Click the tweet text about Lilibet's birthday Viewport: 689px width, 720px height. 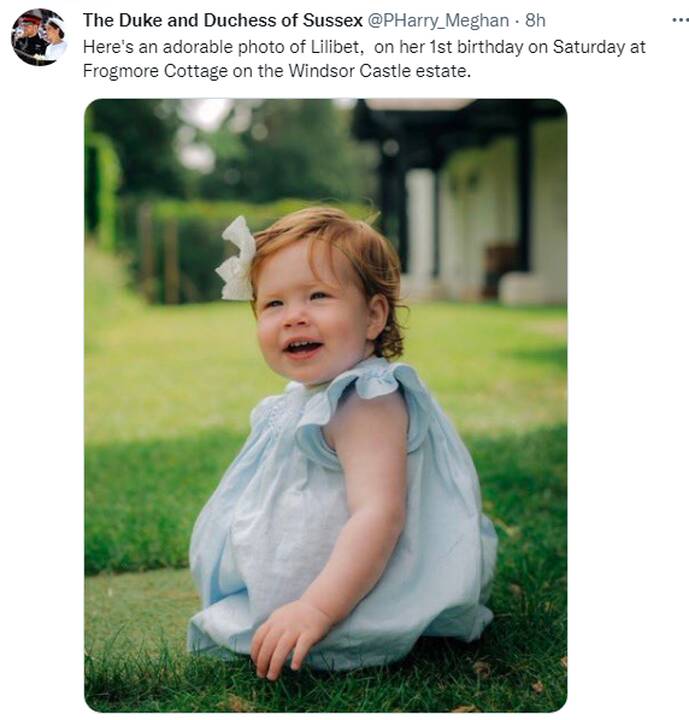coord(364,59)
